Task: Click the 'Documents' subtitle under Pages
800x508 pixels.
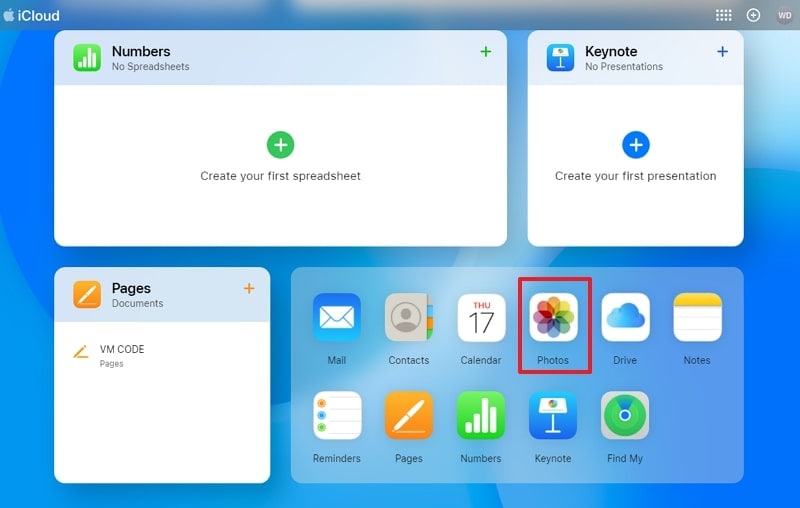Action: (x=138, y=303)
